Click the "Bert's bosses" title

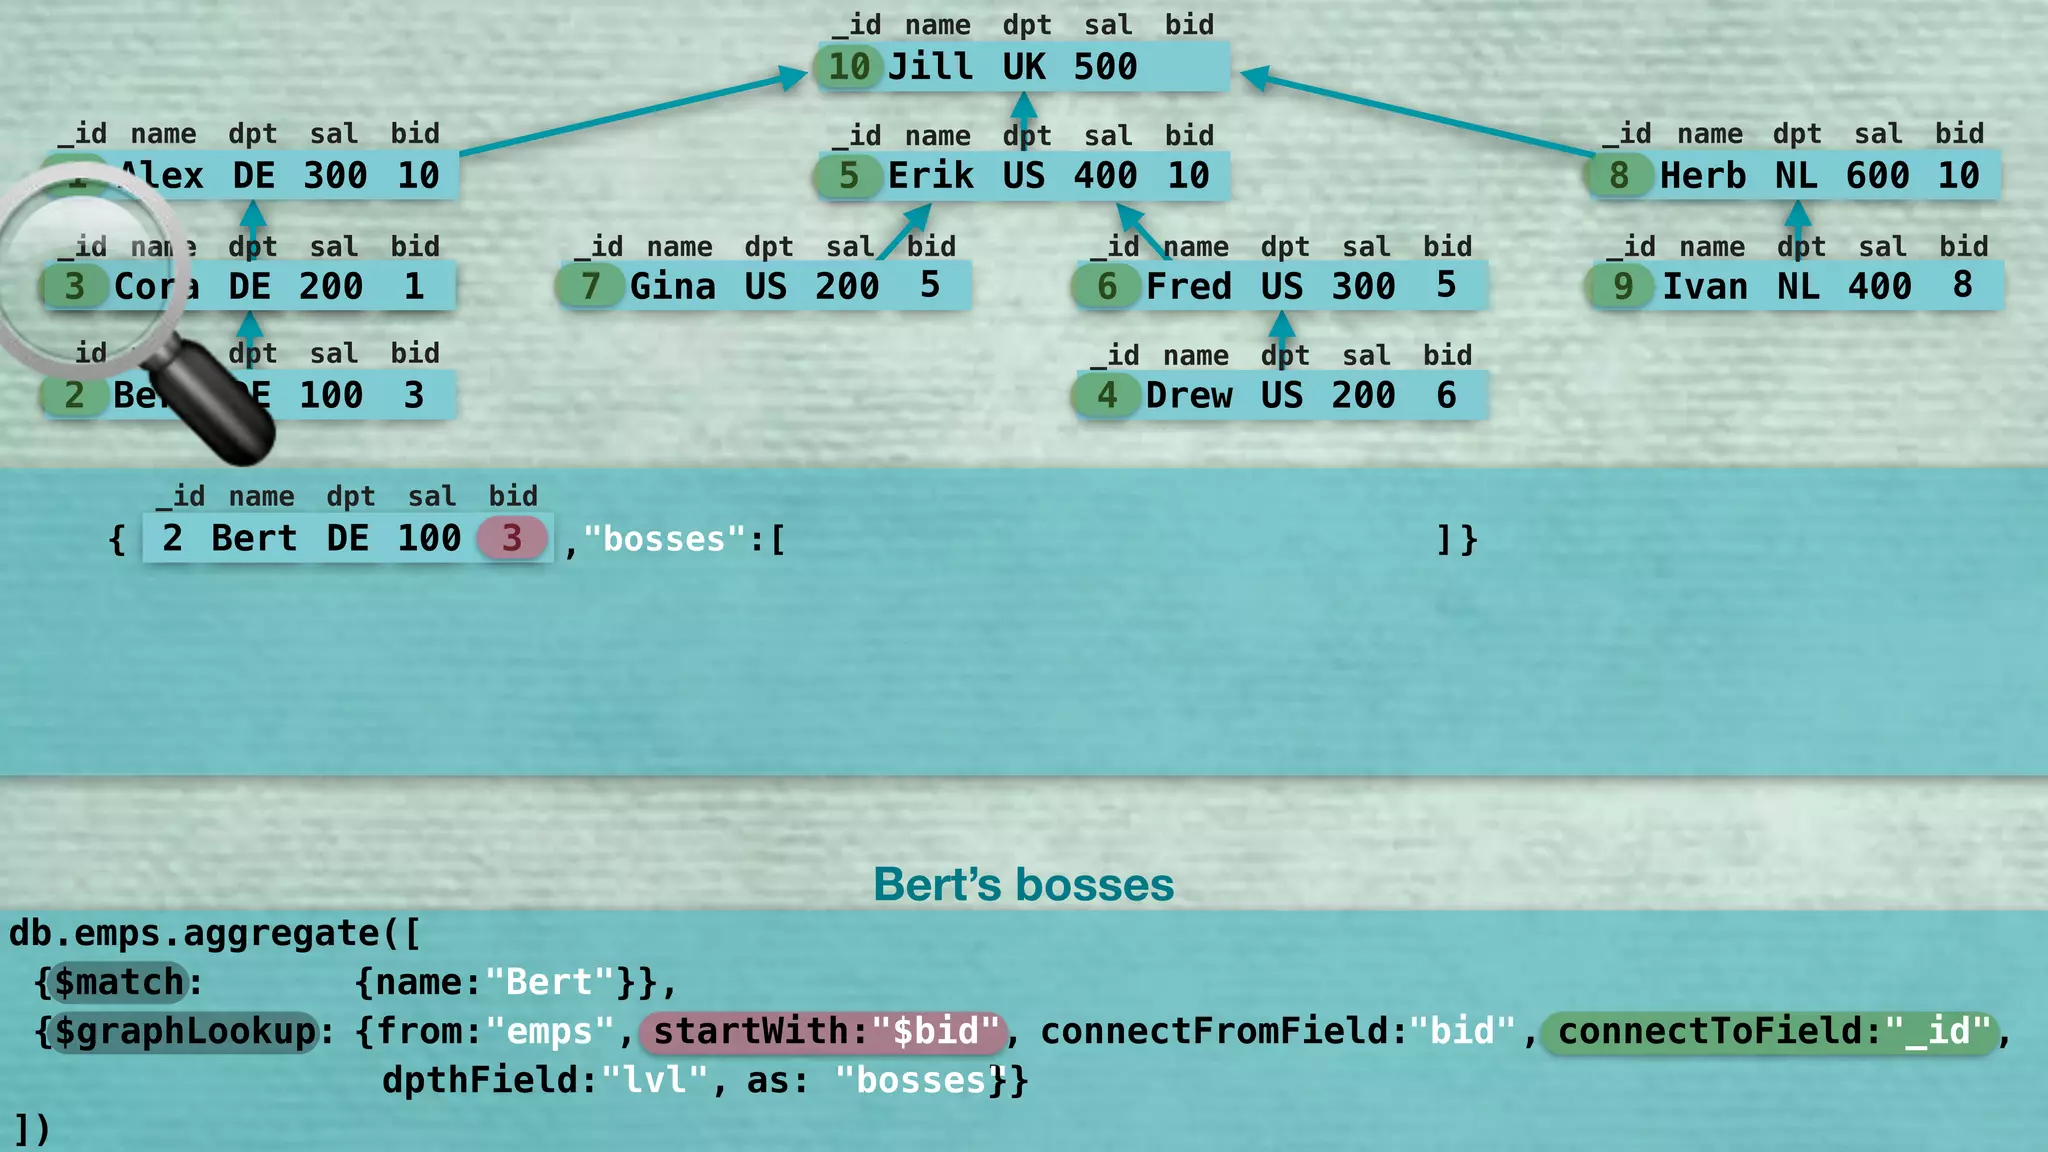[1023, 885]
